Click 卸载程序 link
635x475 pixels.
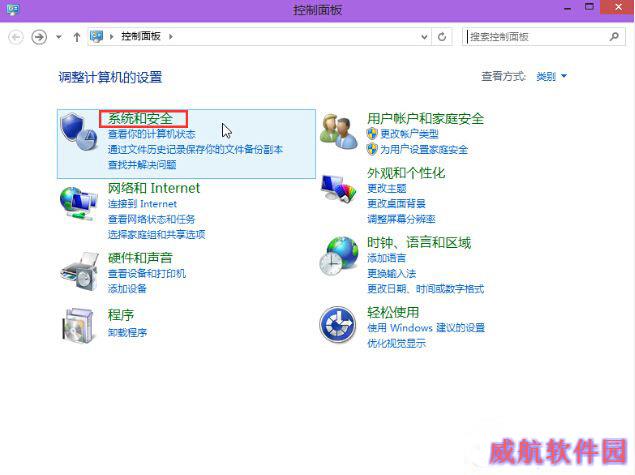128,332
